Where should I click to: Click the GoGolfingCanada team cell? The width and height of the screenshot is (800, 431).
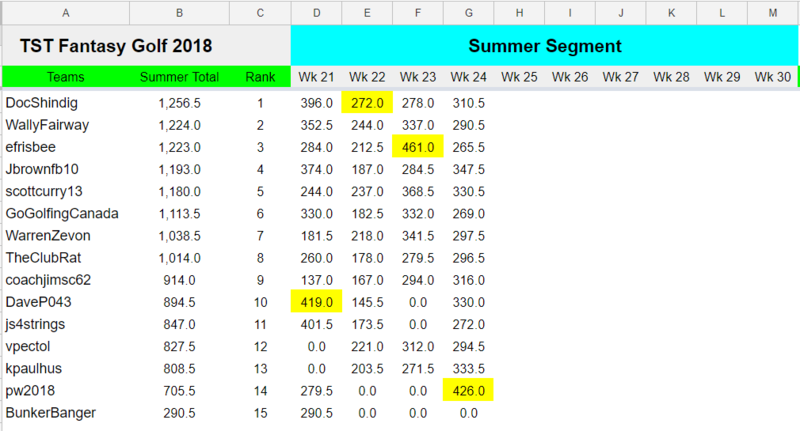tap(65, 213)
